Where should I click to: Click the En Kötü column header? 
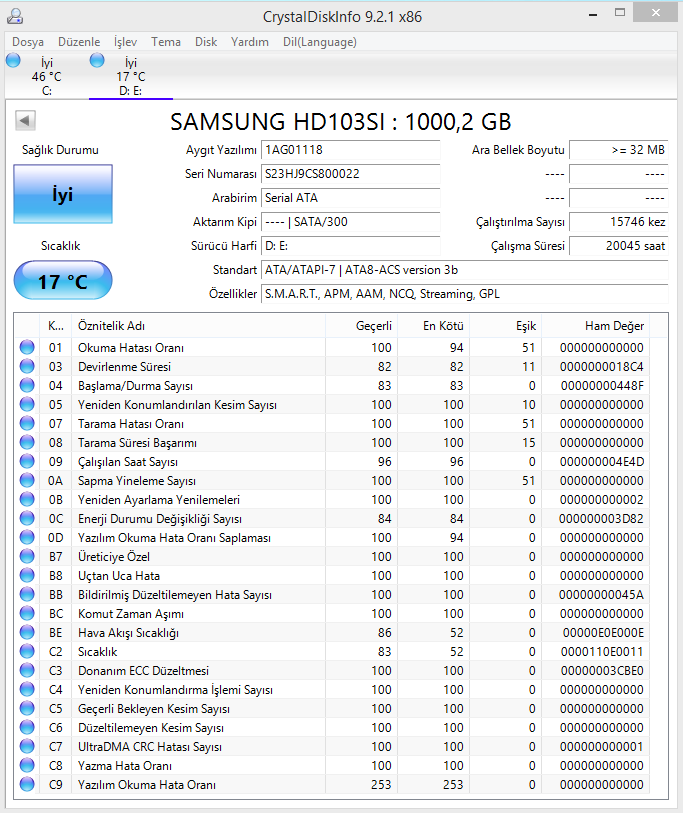click(434, 326)
